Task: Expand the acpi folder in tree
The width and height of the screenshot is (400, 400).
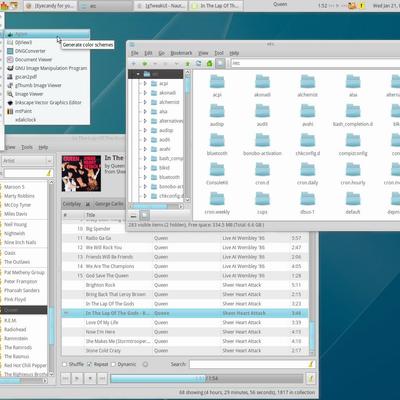Action: (145, 83)
